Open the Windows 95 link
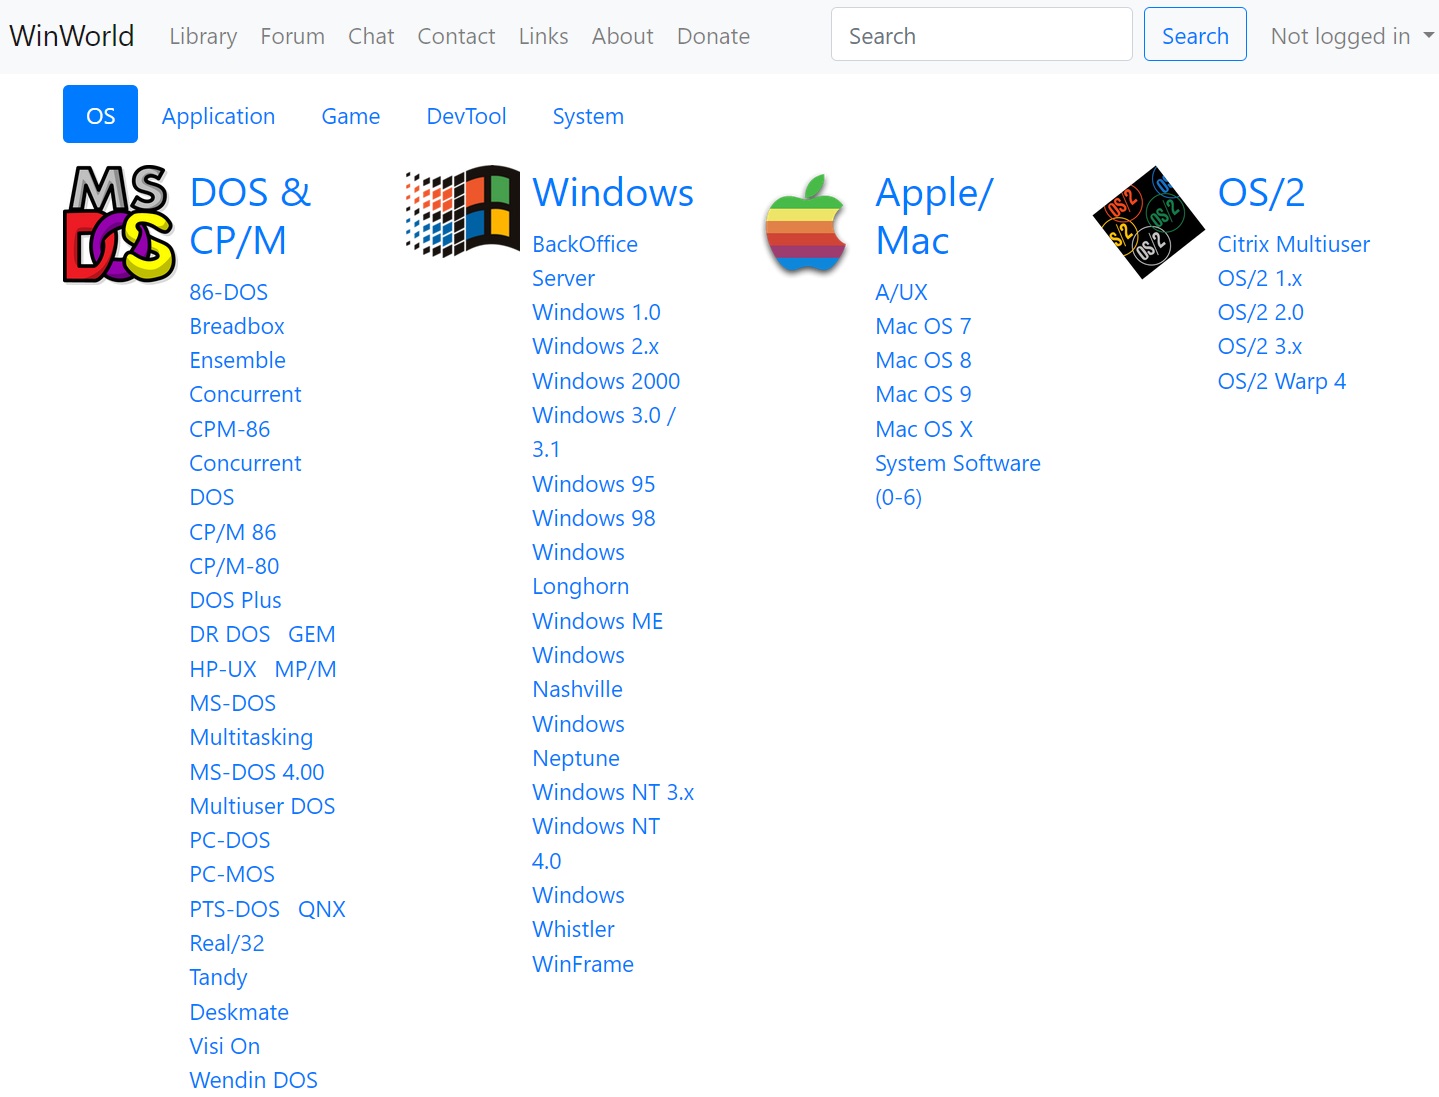This screenshot has width=1439, height=1097. tap(594, 484)
